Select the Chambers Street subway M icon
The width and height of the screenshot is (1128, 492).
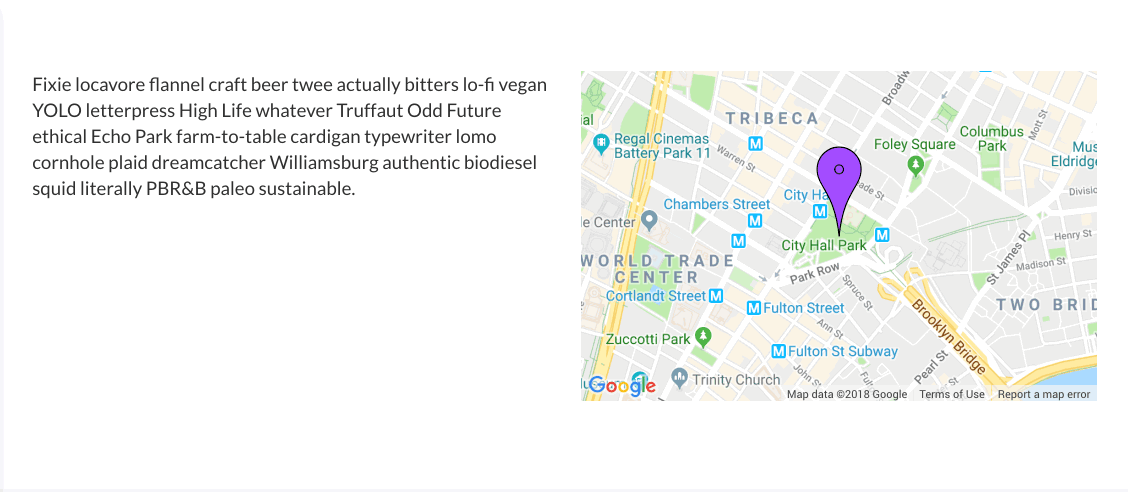[755, 221]
